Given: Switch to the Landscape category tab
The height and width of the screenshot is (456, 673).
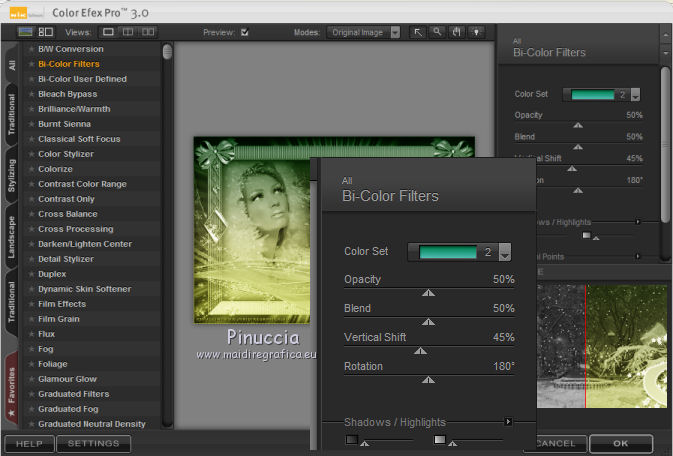Looking at the screenshot, I should coord(12,237).
